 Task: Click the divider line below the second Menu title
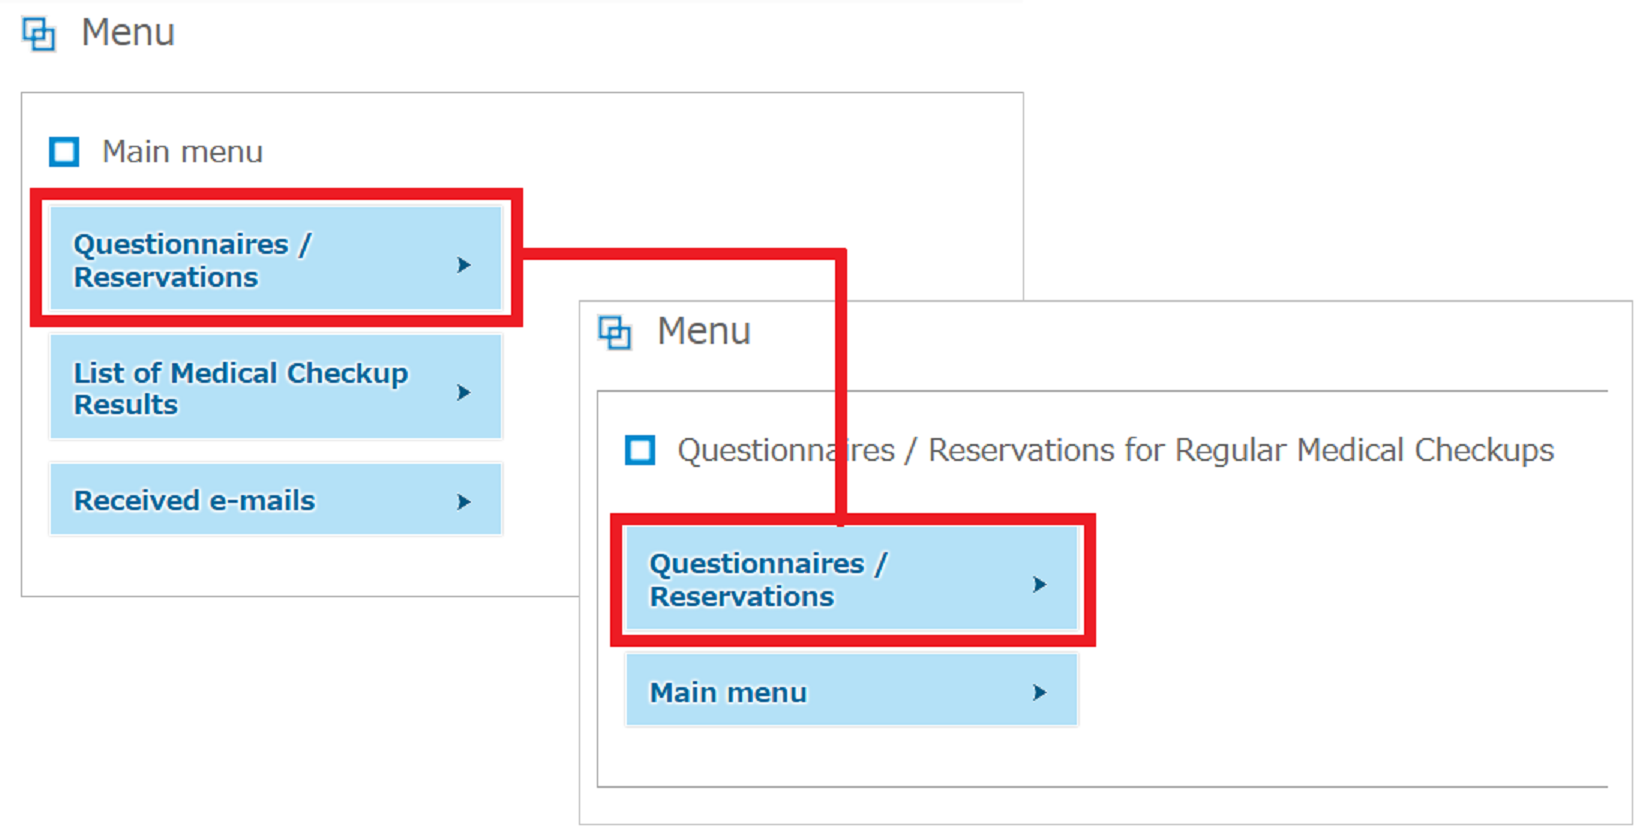[1102, 391]
